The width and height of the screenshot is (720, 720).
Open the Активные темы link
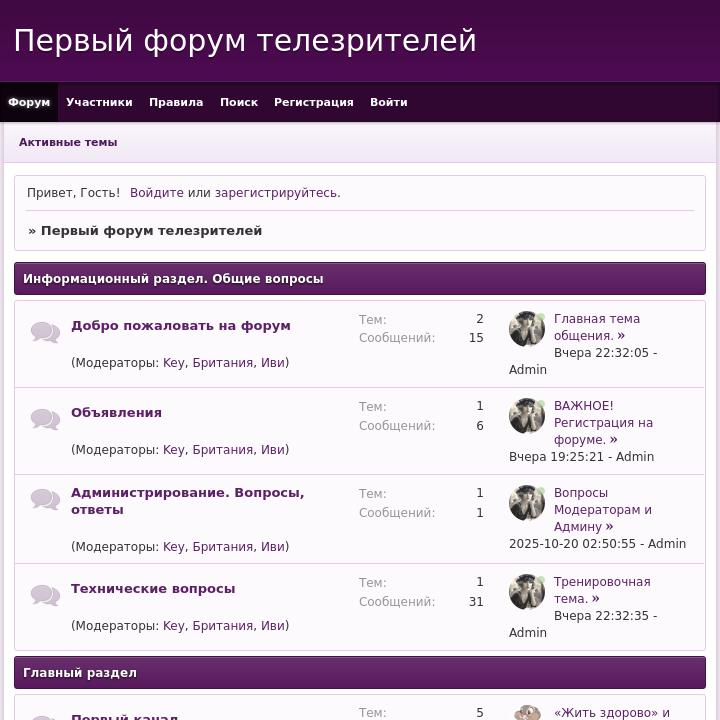(68, 142)
